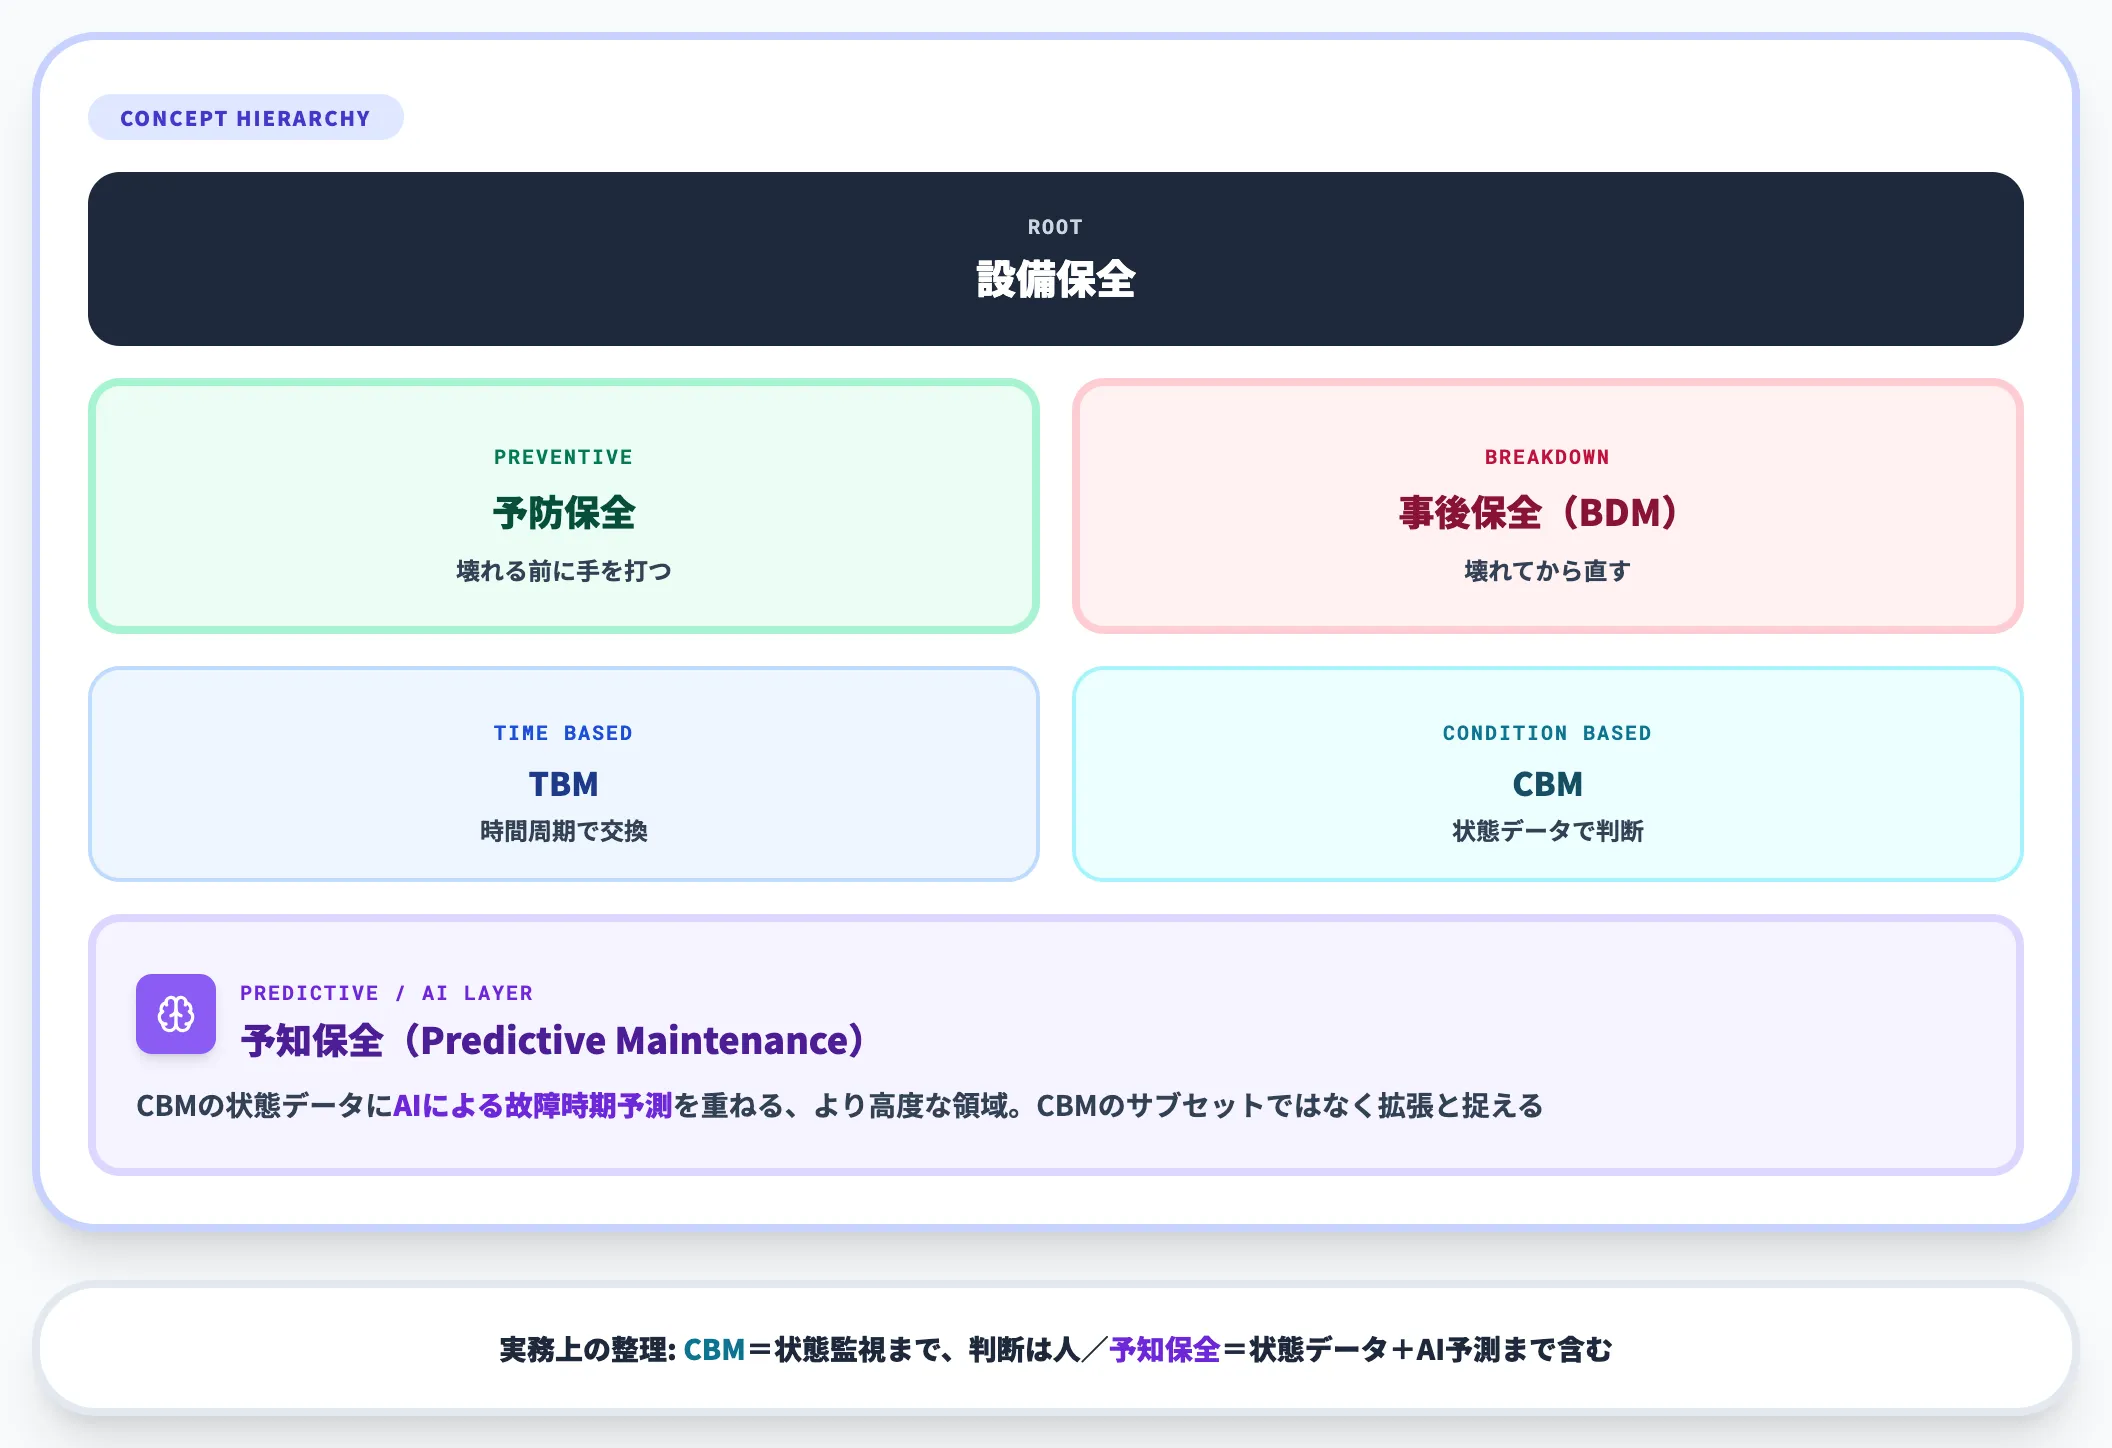Click the BREAKDOWN label text
The width and height of the screenshot is (2112, 1448).
click(1547, 457)
